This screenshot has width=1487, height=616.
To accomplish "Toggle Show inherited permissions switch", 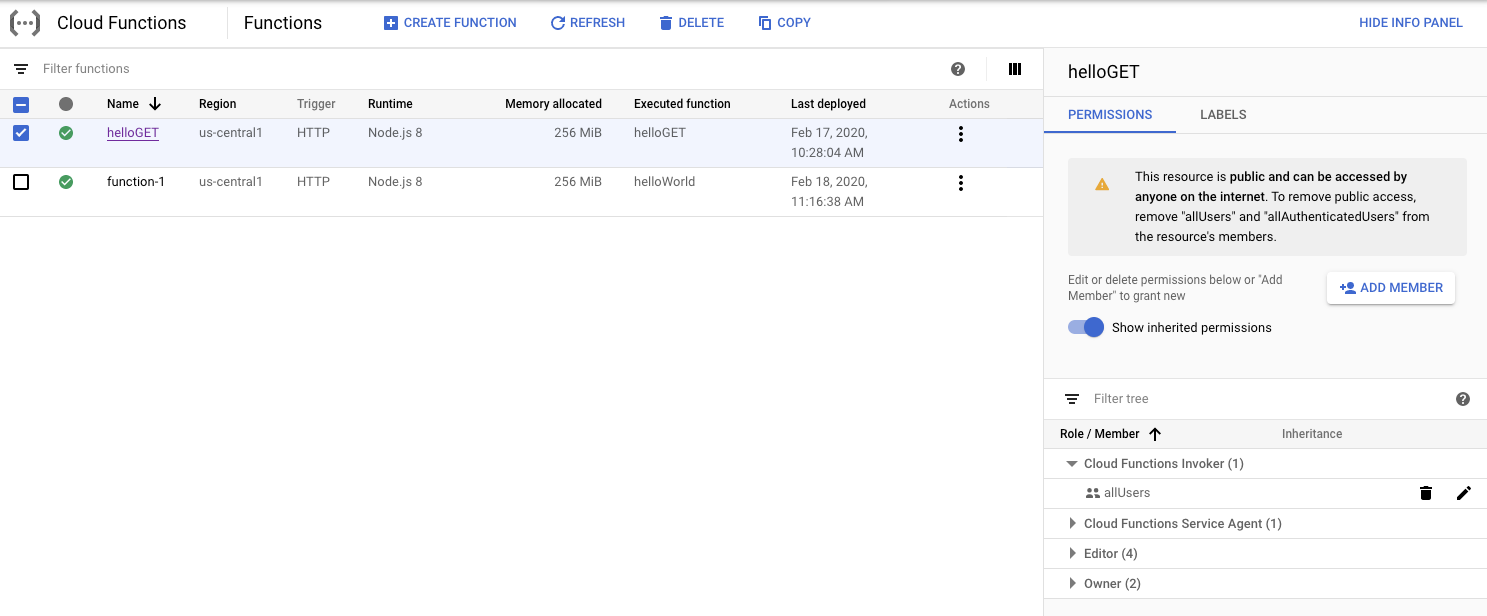I will 1086,327.
